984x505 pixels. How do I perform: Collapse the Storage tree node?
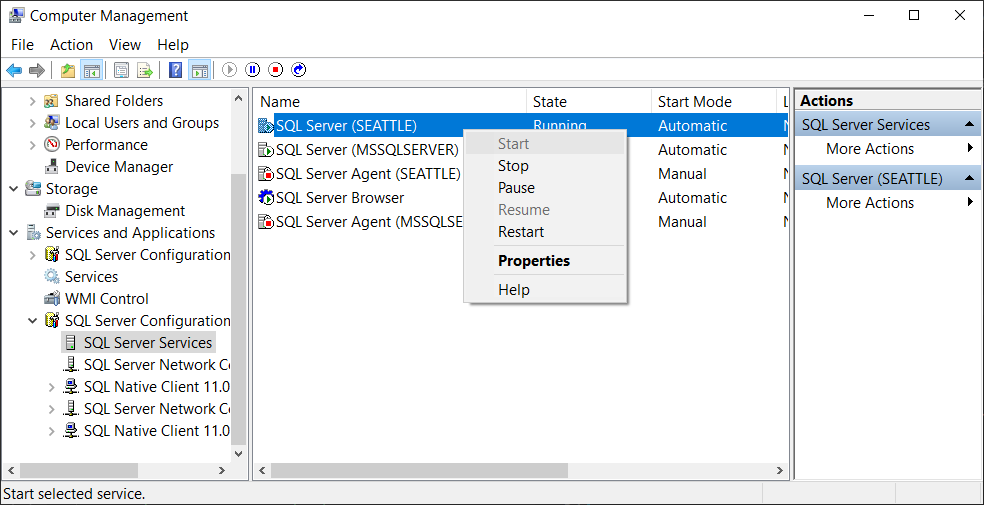(14, 189)
